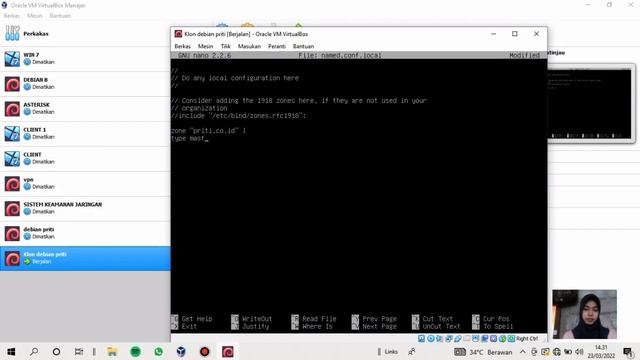This screenshot has height=360, width=640.
Task: Select the vpn virtual machine
Action: [x=85, y=183]
